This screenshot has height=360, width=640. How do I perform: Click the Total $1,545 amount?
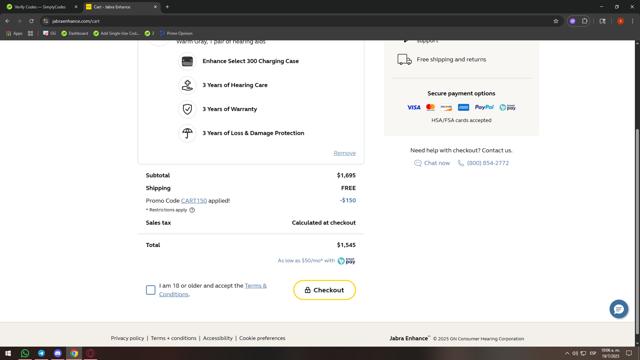tap(346, 245)
